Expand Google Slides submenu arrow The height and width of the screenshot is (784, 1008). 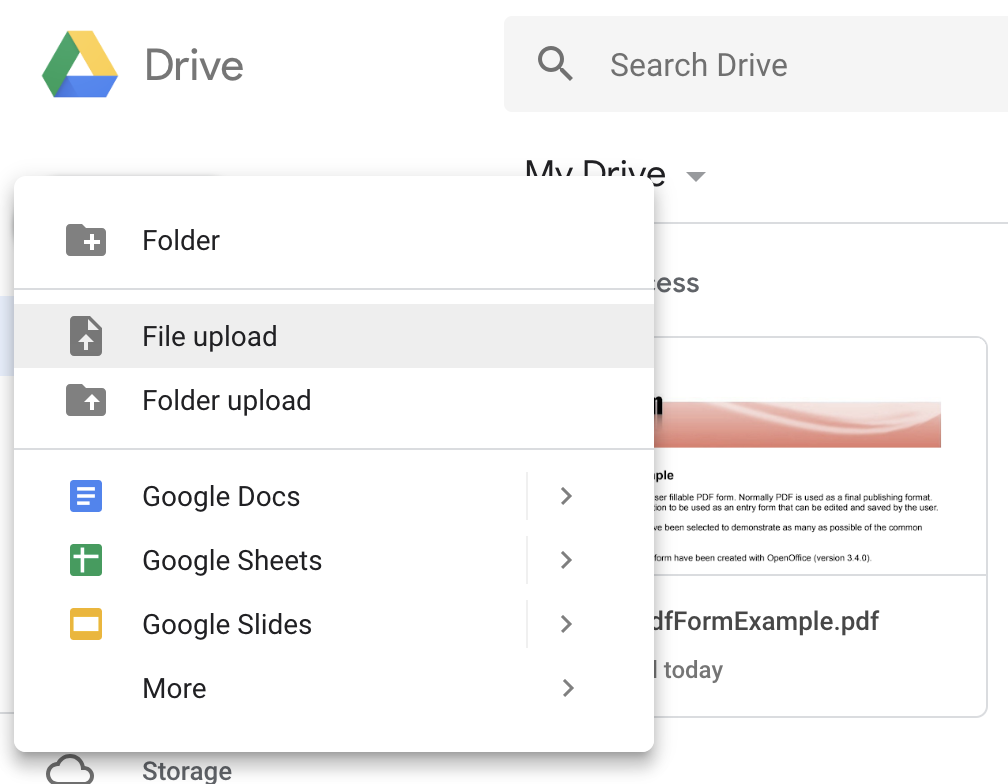(566, 624)
